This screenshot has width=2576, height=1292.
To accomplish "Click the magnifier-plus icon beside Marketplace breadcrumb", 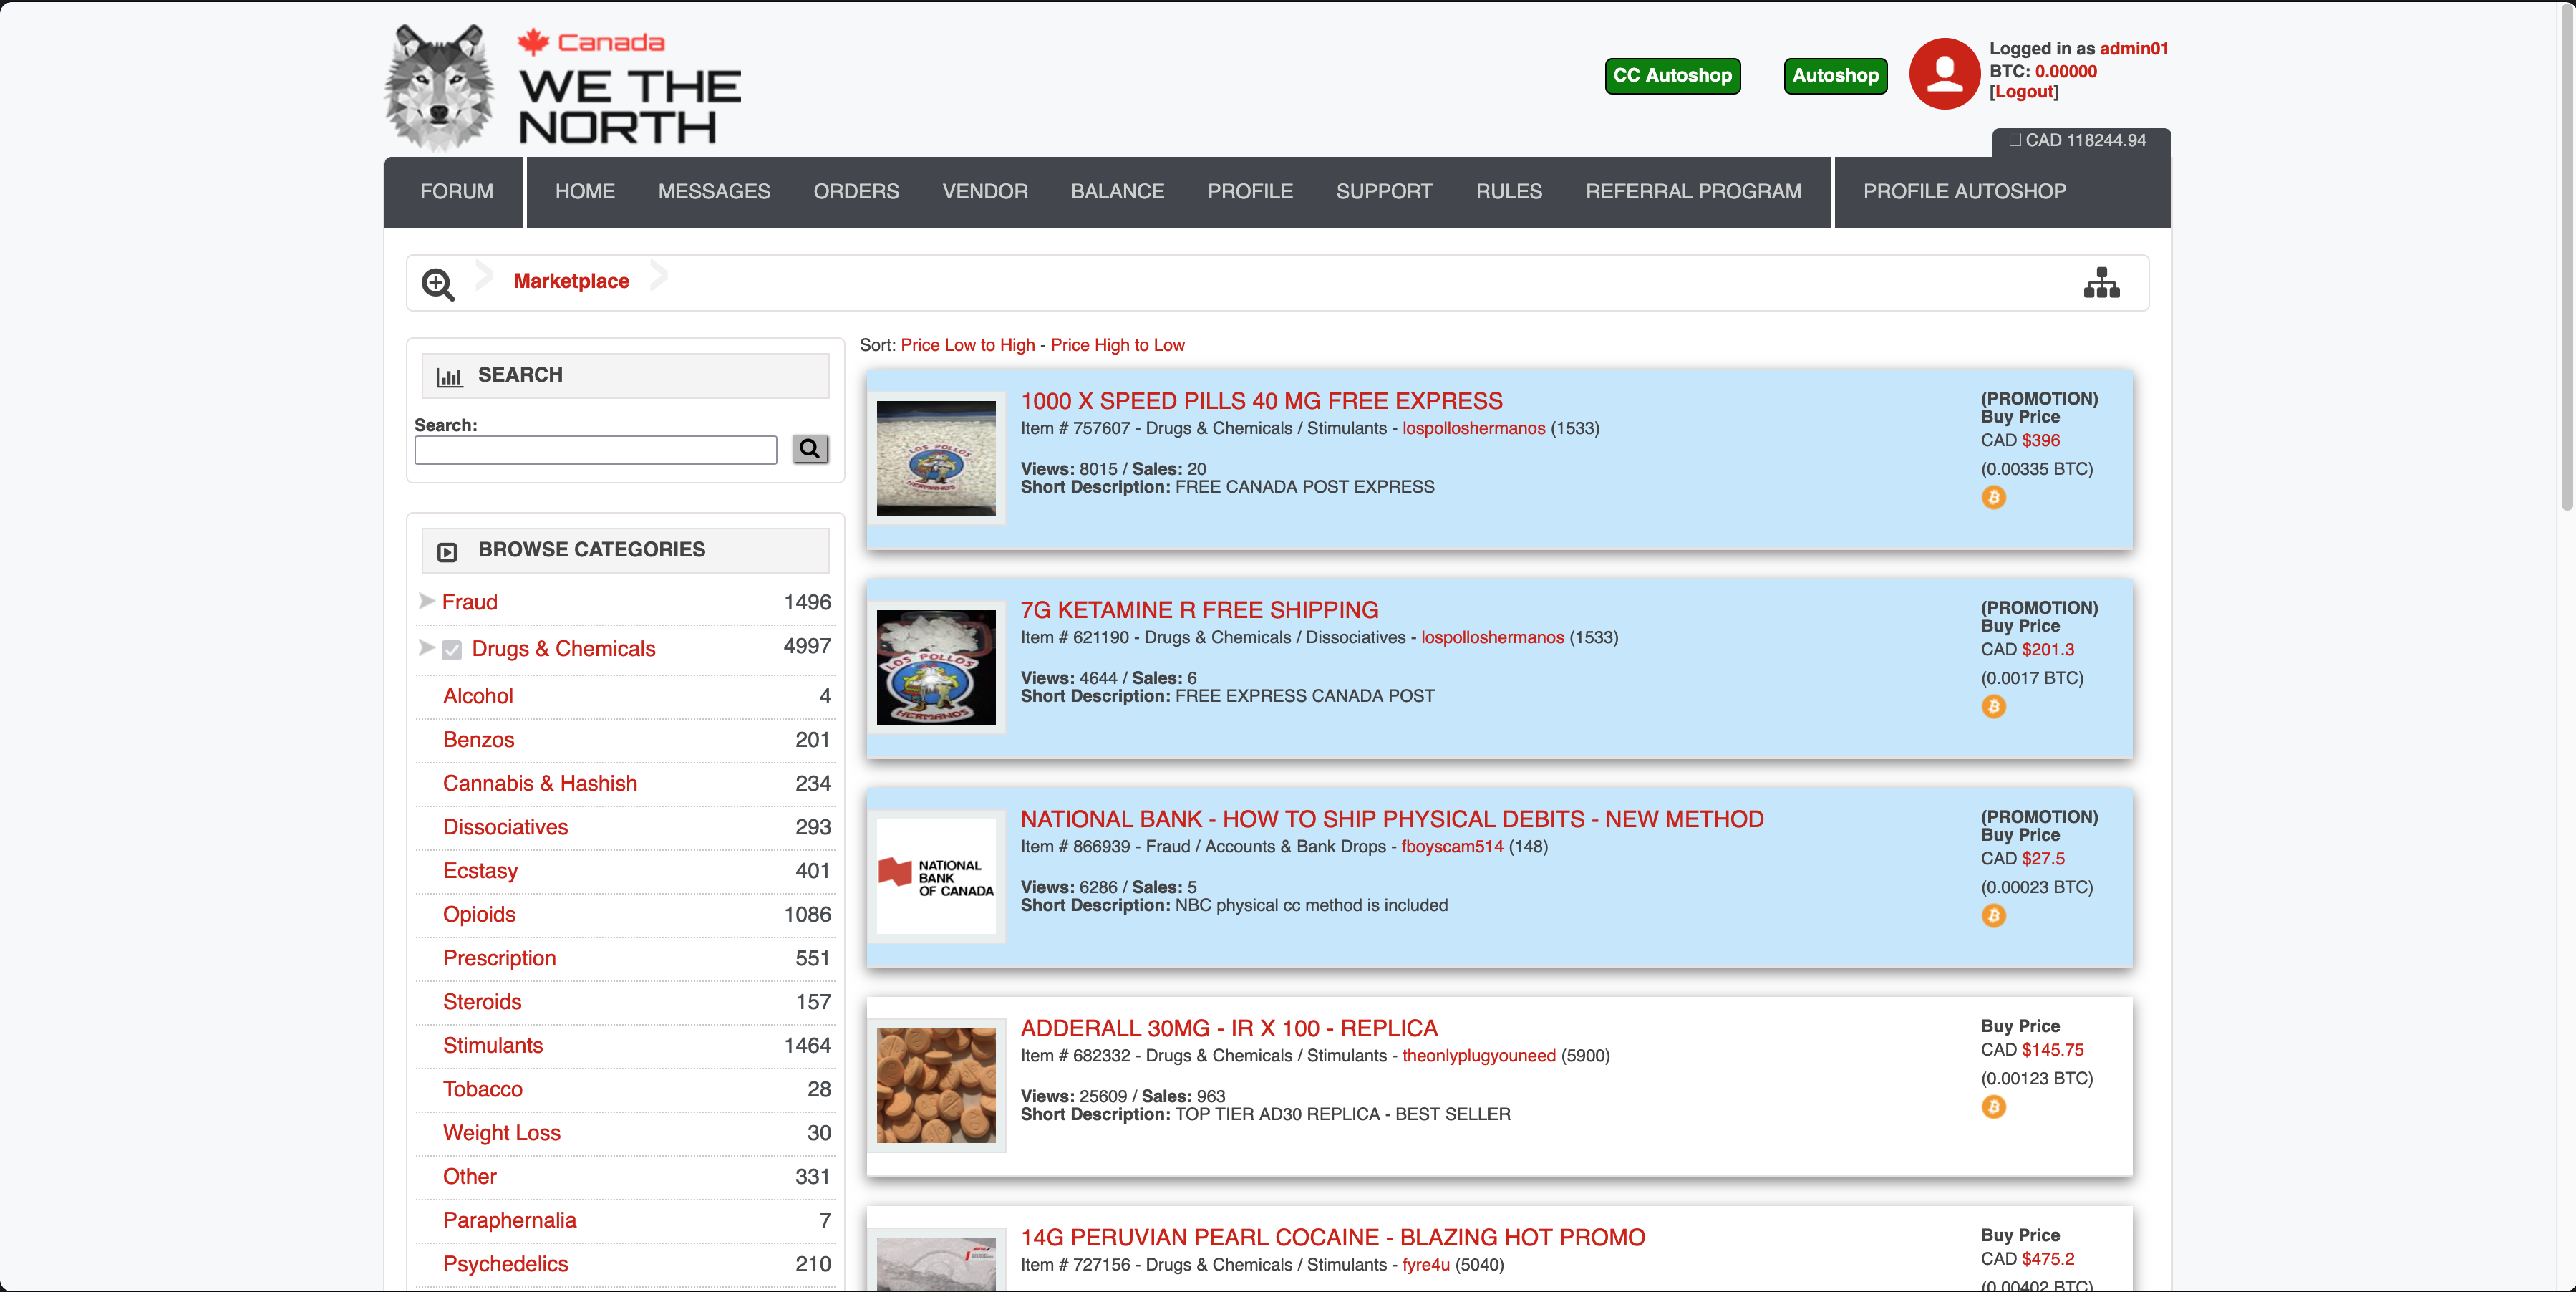I will click(438, 284).
